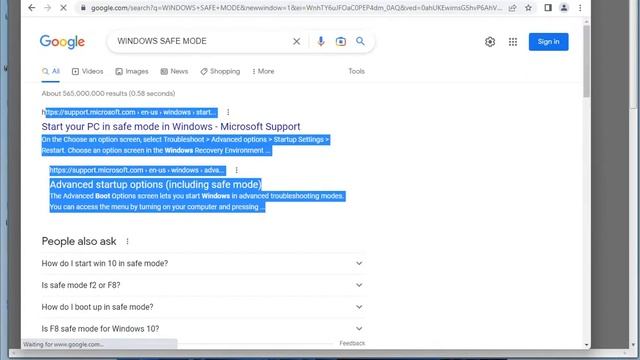The height and width of the screenshot is (360, 640).
Task: Open the Chrome profile avatar
Action: [x=564, y=8]
